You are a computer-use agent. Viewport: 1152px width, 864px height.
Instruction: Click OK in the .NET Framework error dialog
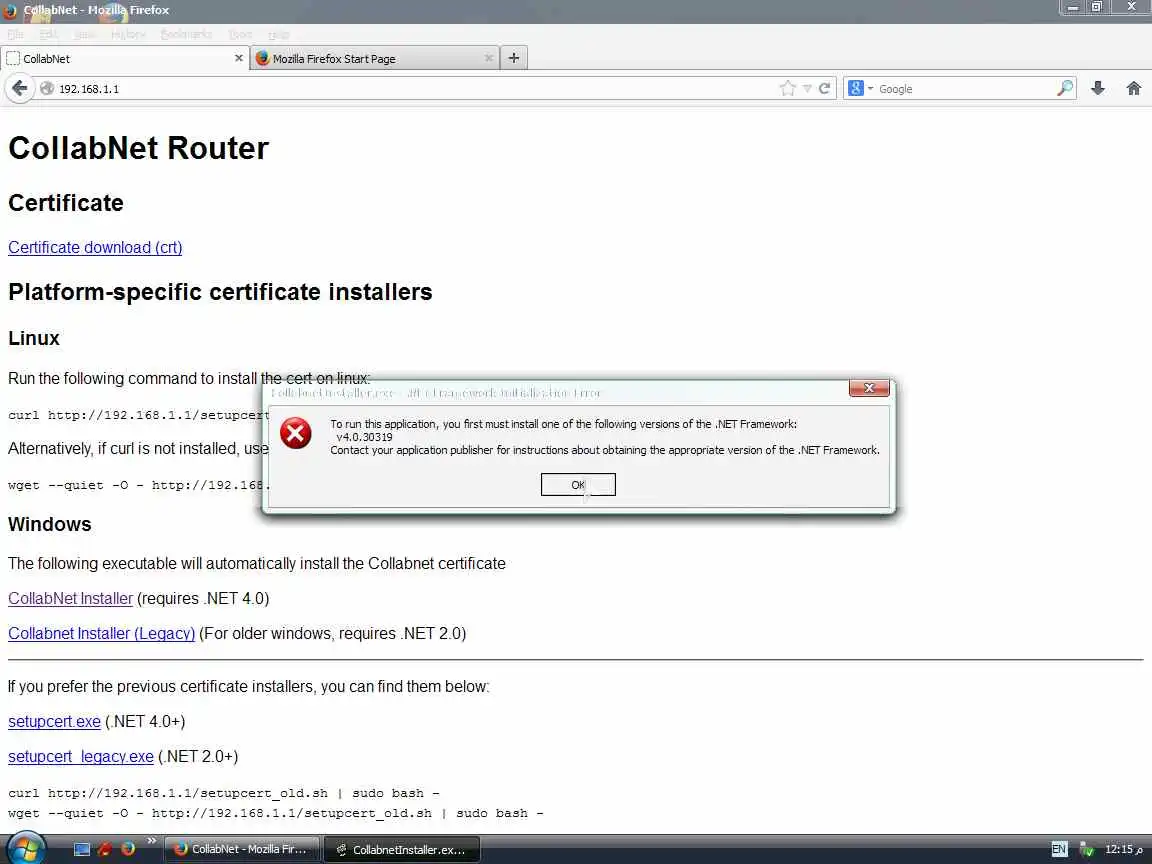pyautogui.click(x=578, y=485)
